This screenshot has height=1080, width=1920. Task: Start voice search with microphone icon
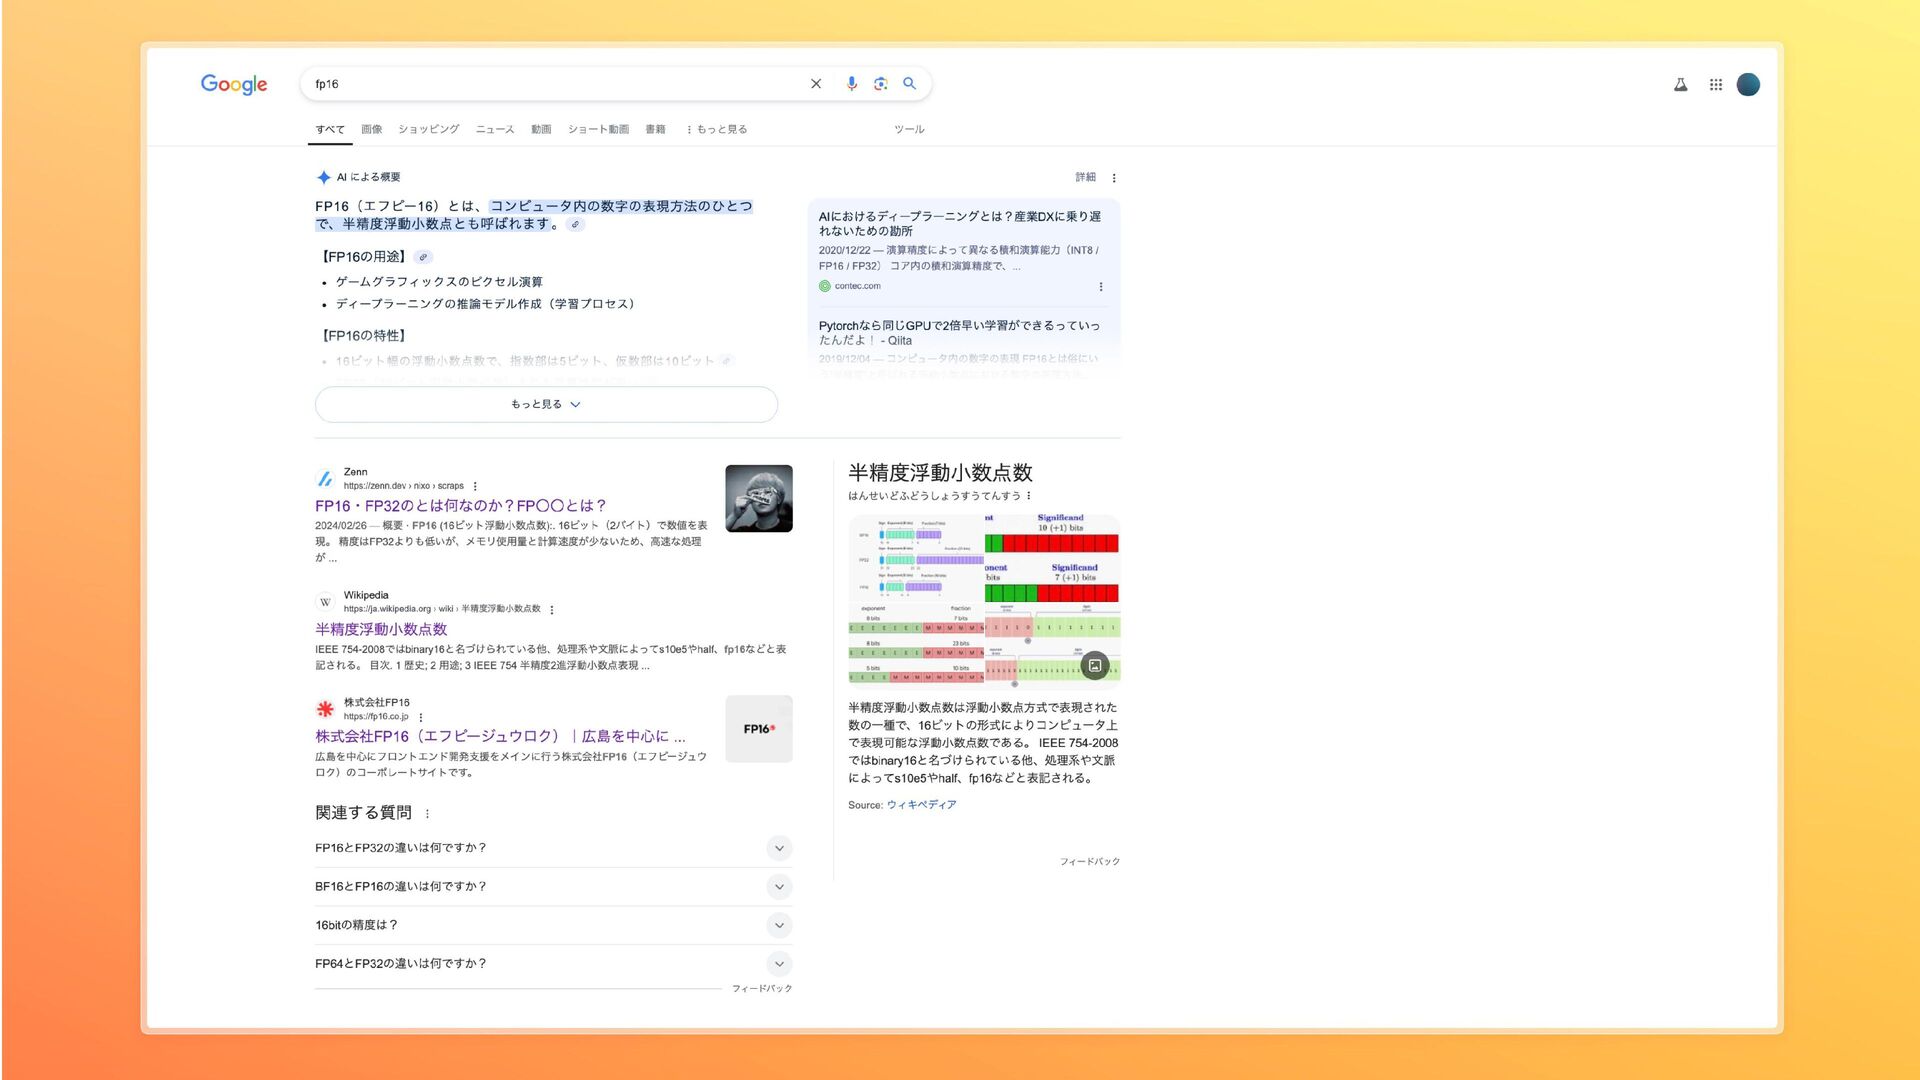pos(851,84)
